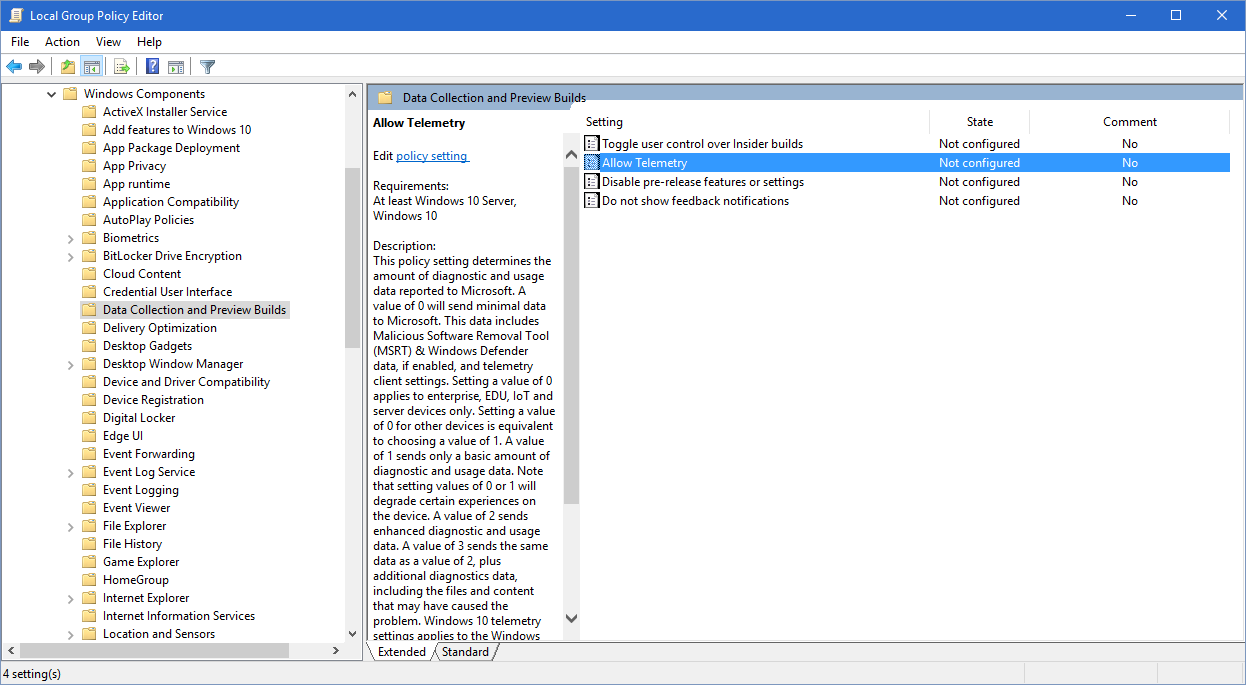This screenshot has height=685, width=1246.
Task: Click description pane scroll down arrow
Action: point(571,619)
